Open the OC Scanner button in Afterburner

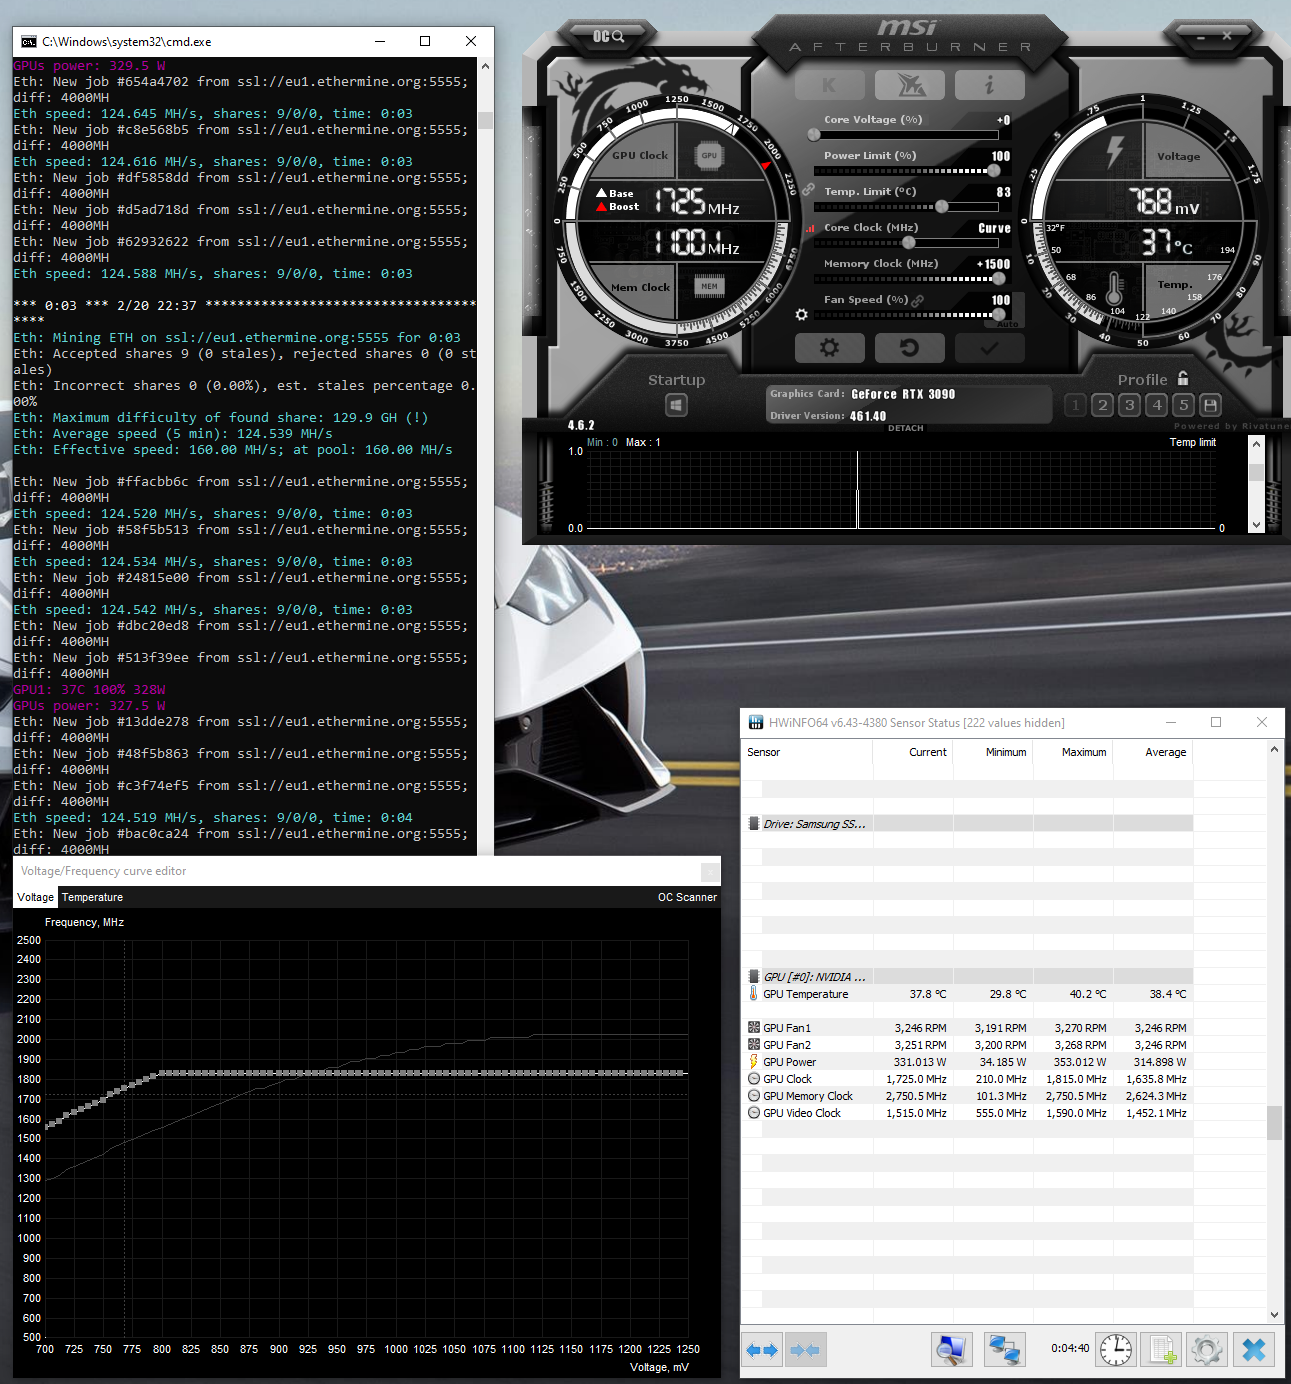(608, 36)
